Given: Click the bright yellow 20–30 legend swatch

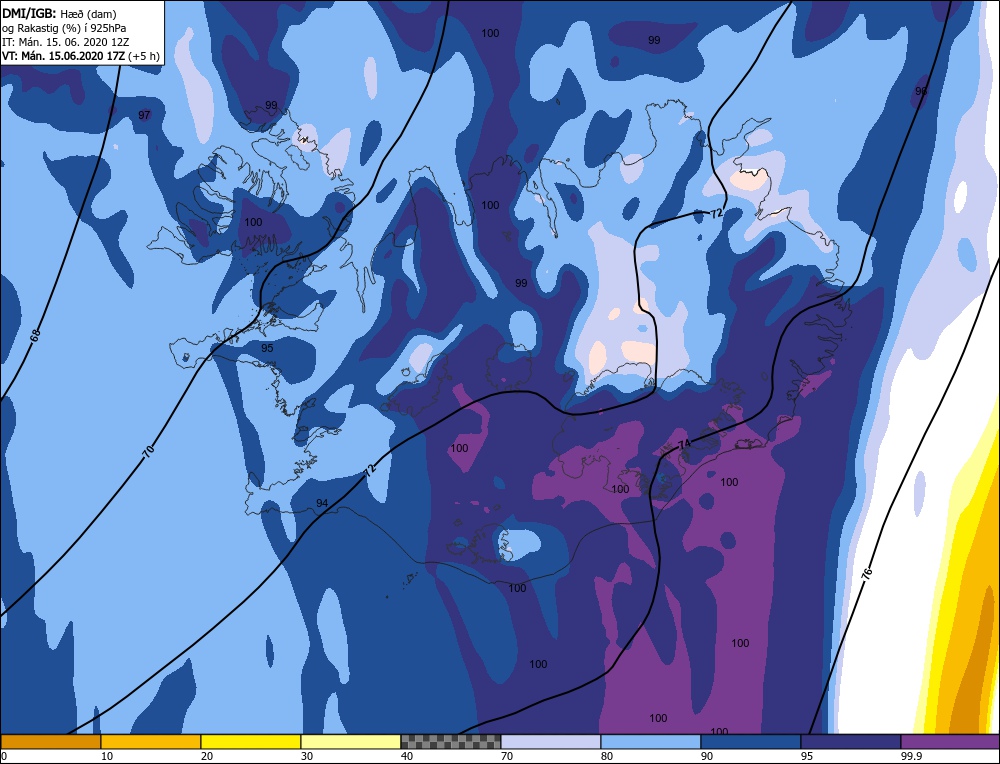Looking at the screenshot, I should (x=251, y=742).
